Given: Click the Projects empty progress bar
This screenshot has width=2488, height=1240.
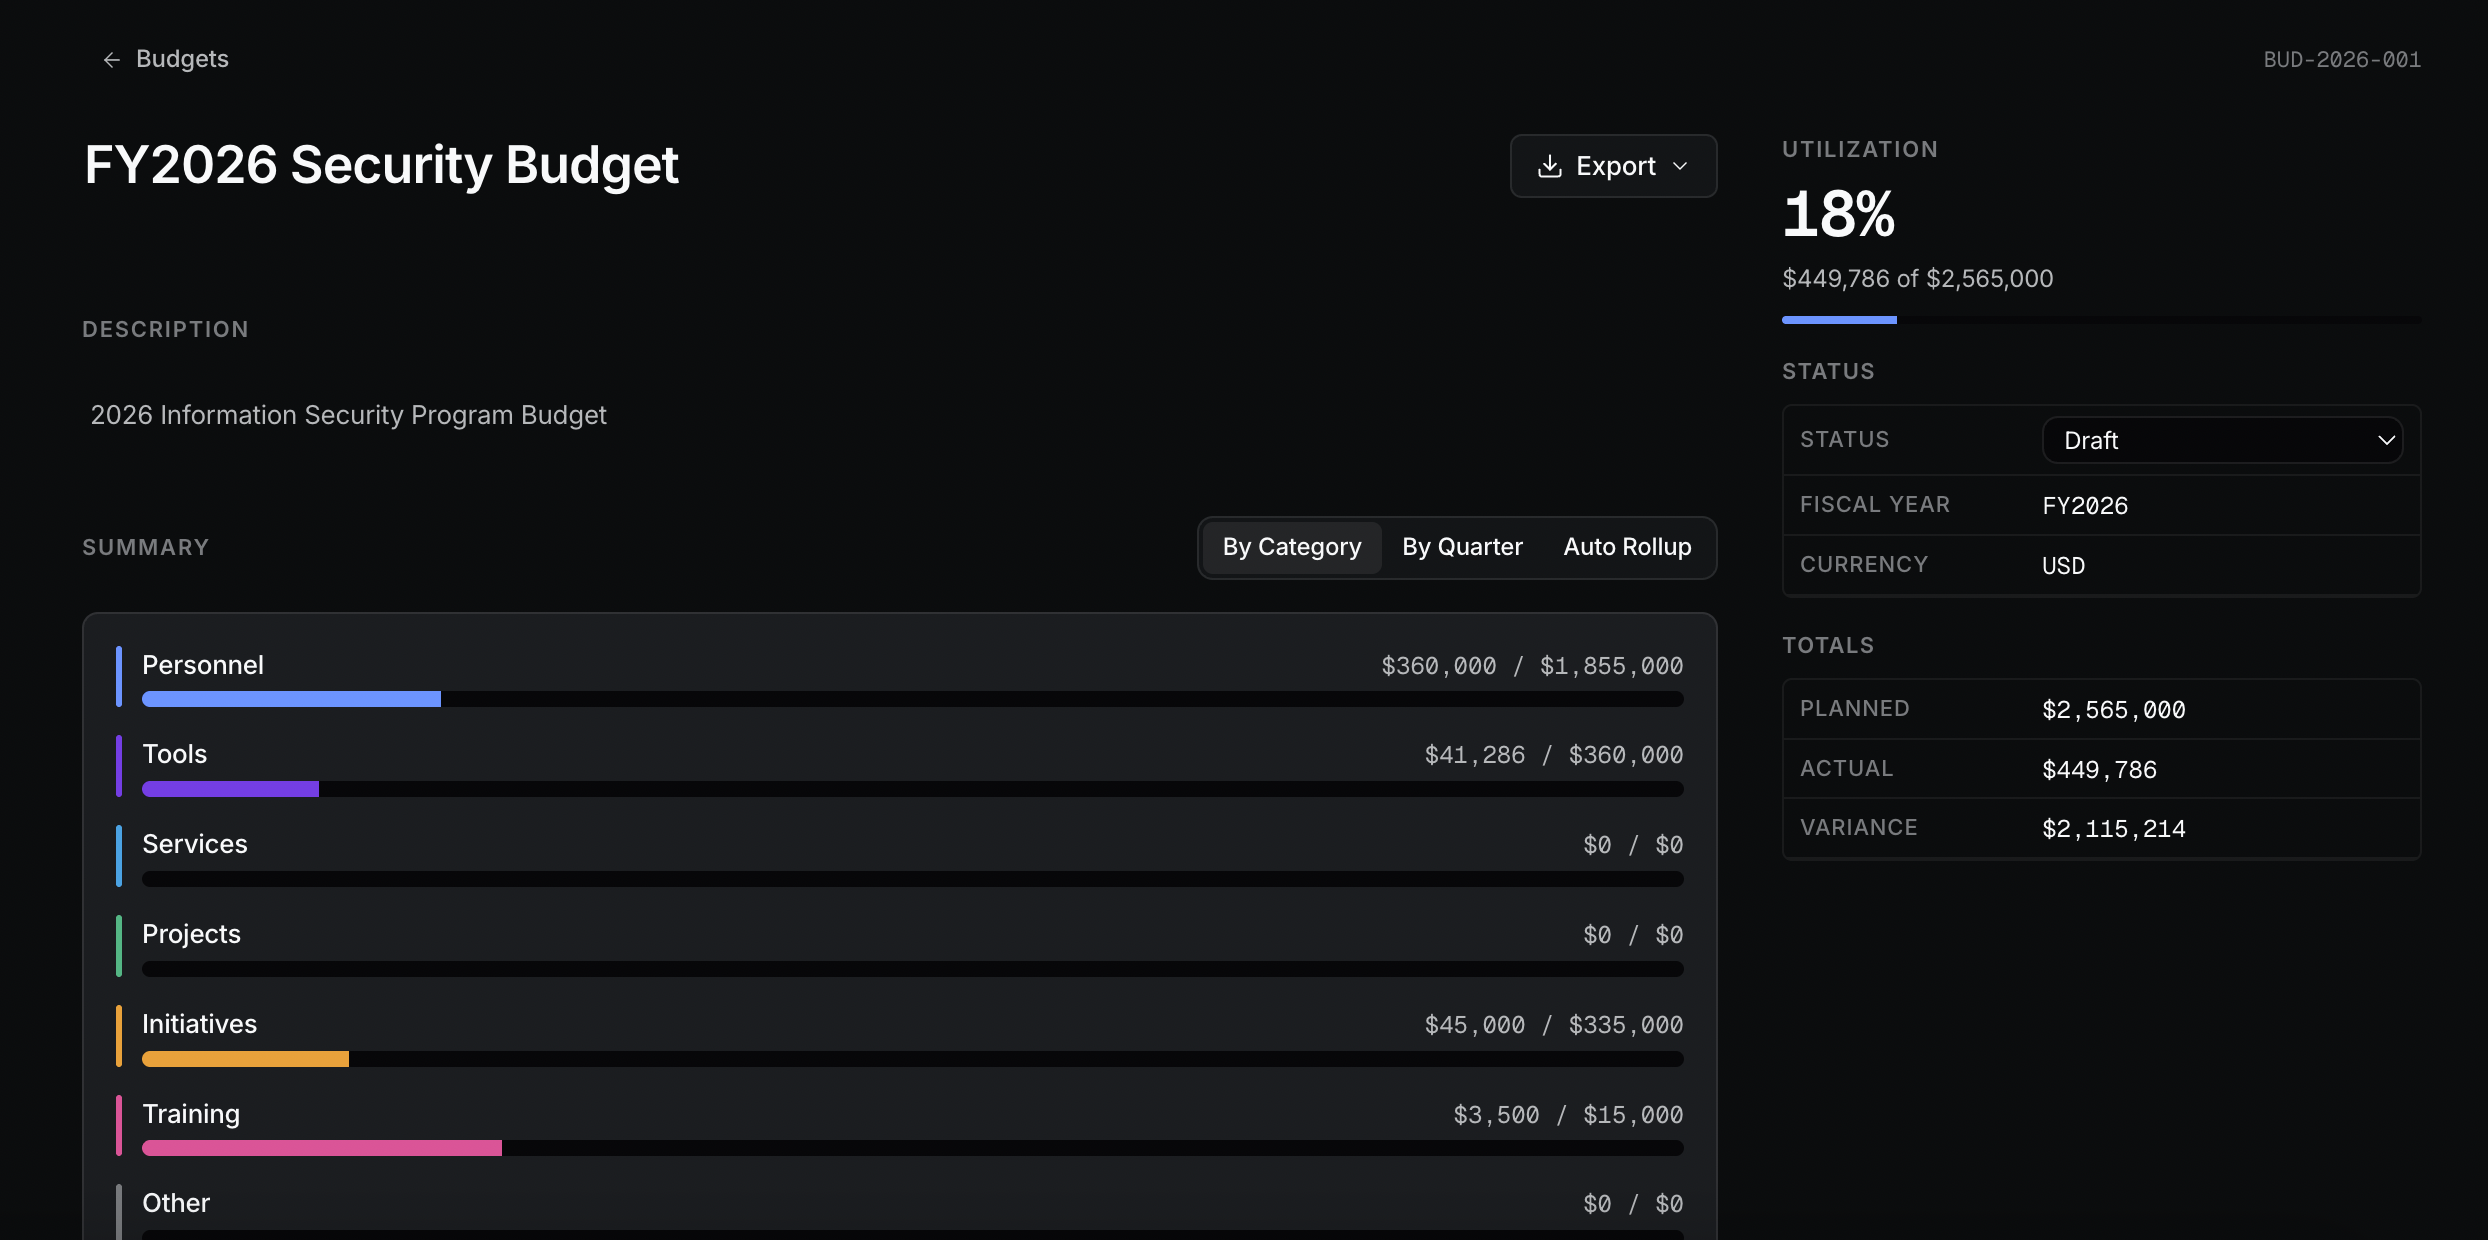Looking at the screenshot, I should pos(912,969).
